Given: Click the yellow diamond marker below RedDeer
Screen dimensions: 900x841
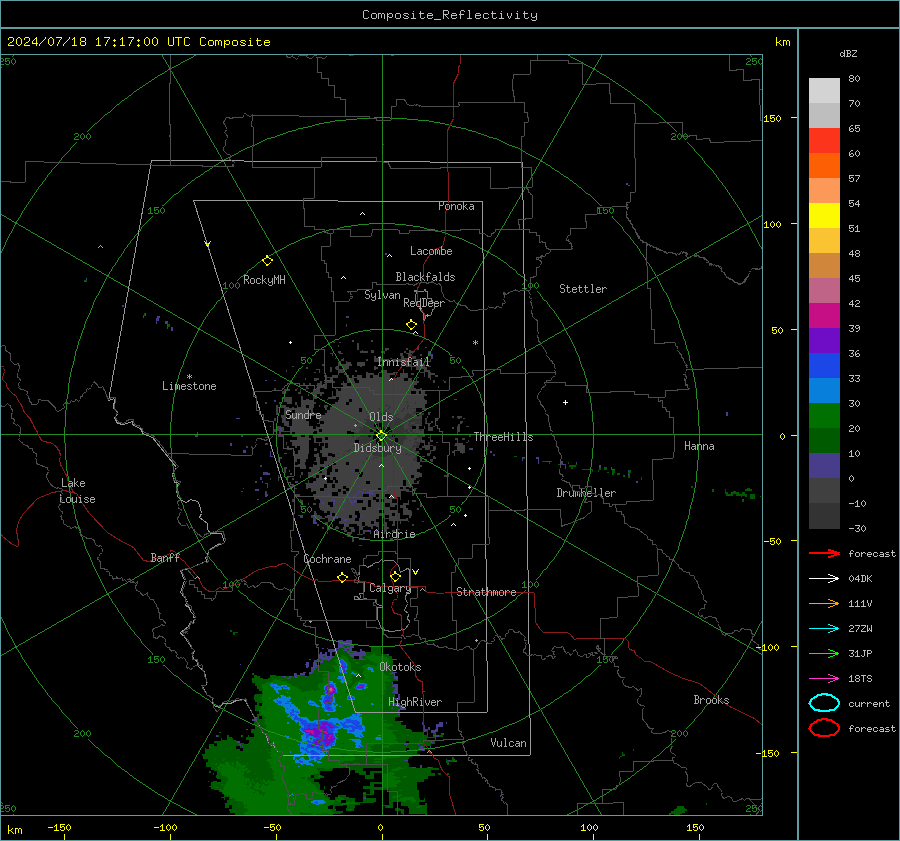Looking at the screenshot, I should tap(412, 325).
